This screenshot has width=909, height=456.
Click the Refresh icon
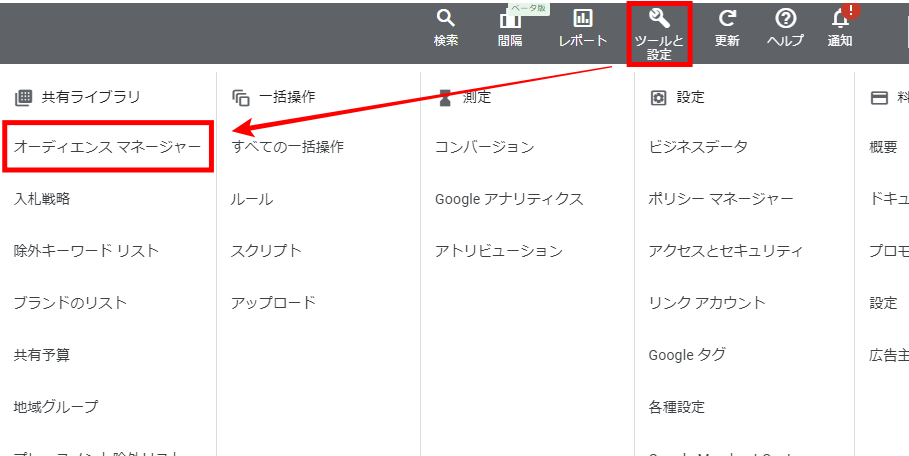[x=727, y=19]
